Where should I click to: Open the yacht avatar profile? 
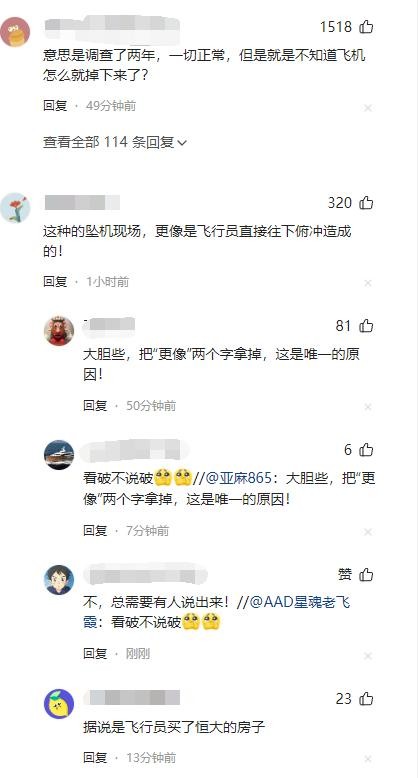coord(59,454)
